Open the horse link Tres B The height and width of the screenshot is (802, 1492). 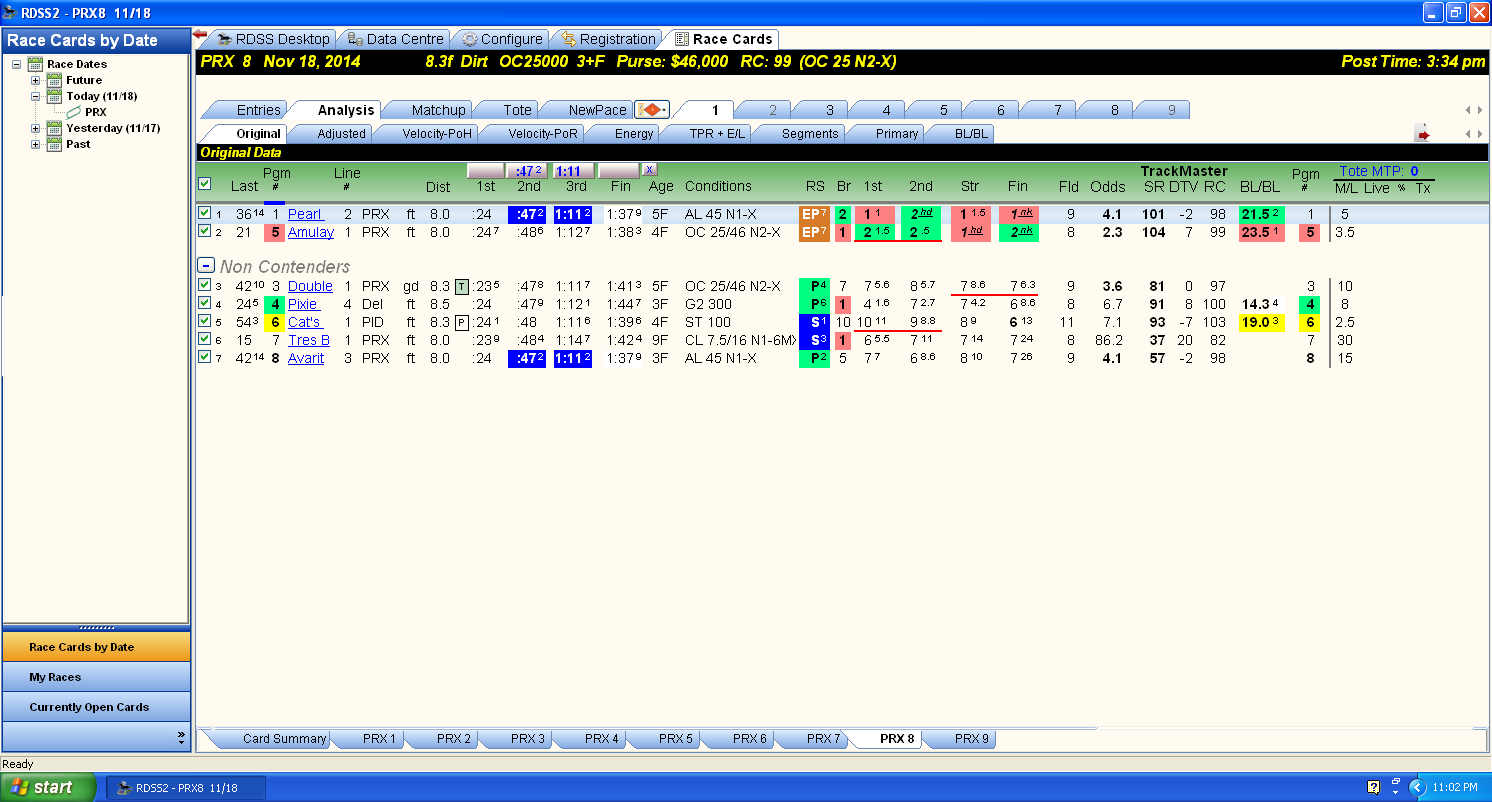click(309, 340)
